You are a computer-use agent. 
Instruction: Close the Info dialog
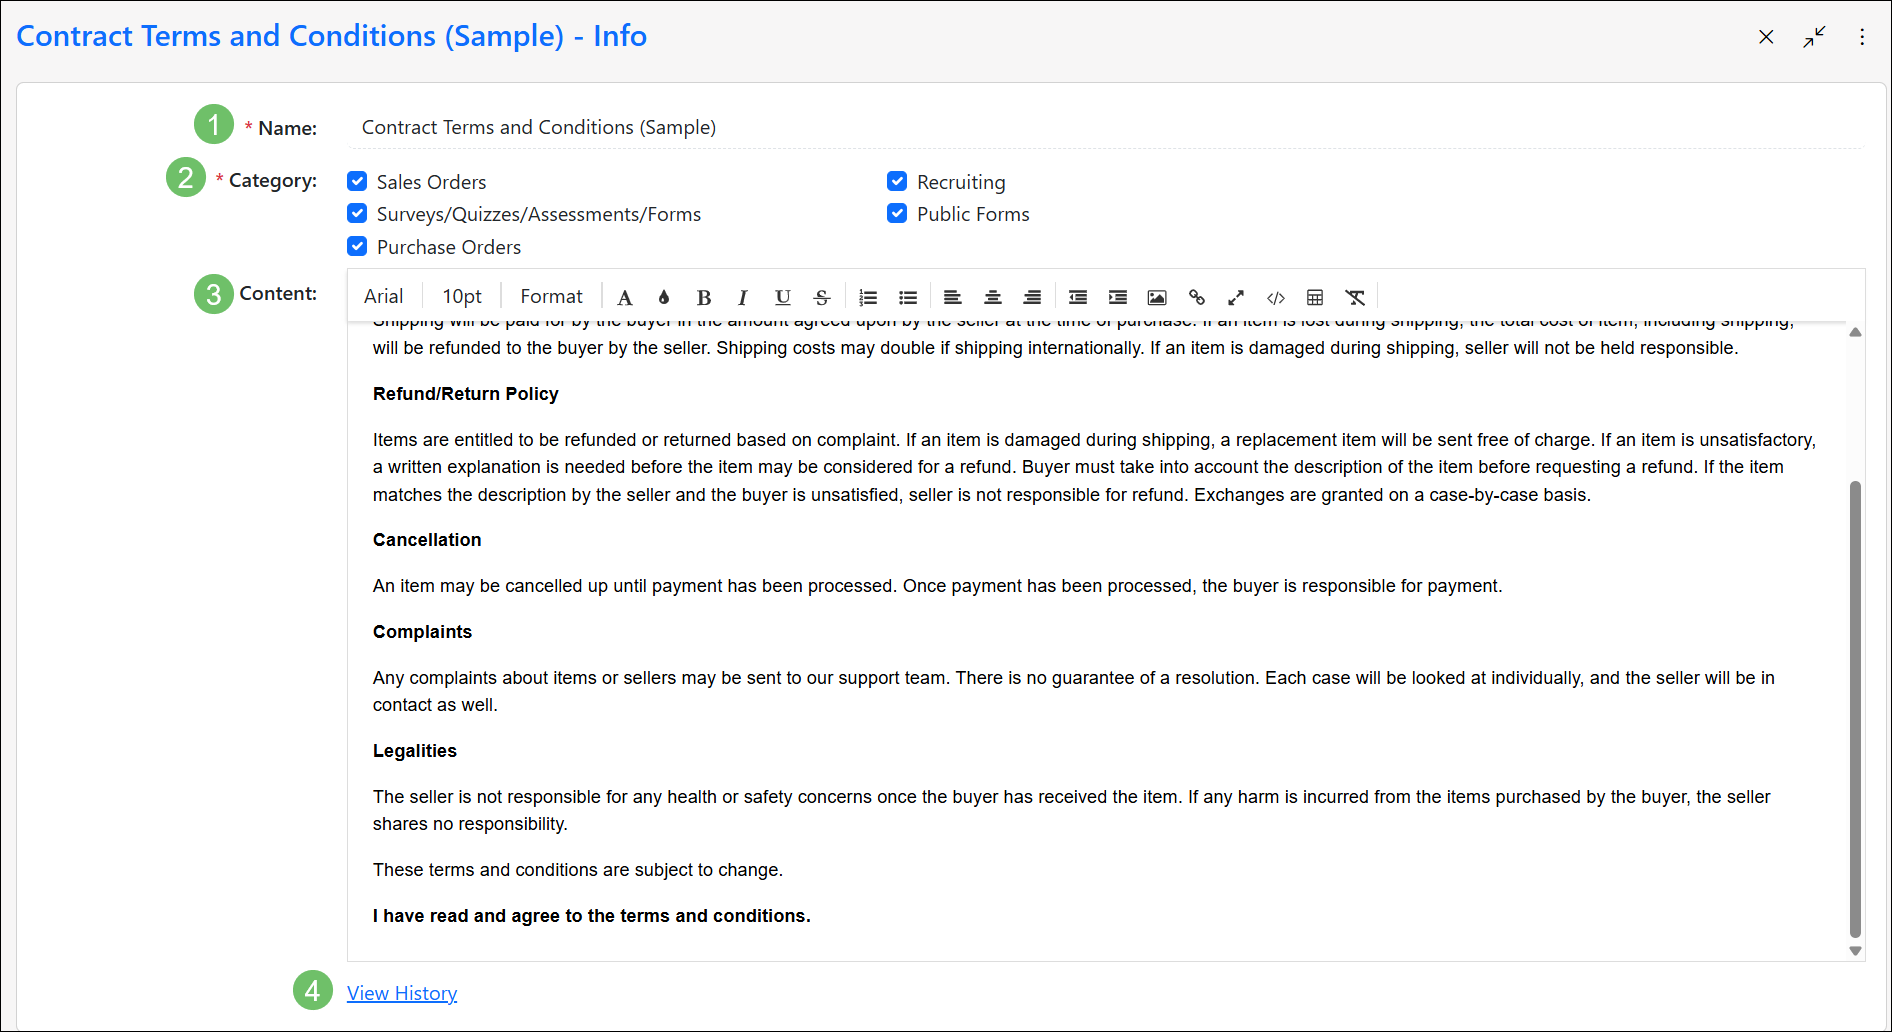1766,37
